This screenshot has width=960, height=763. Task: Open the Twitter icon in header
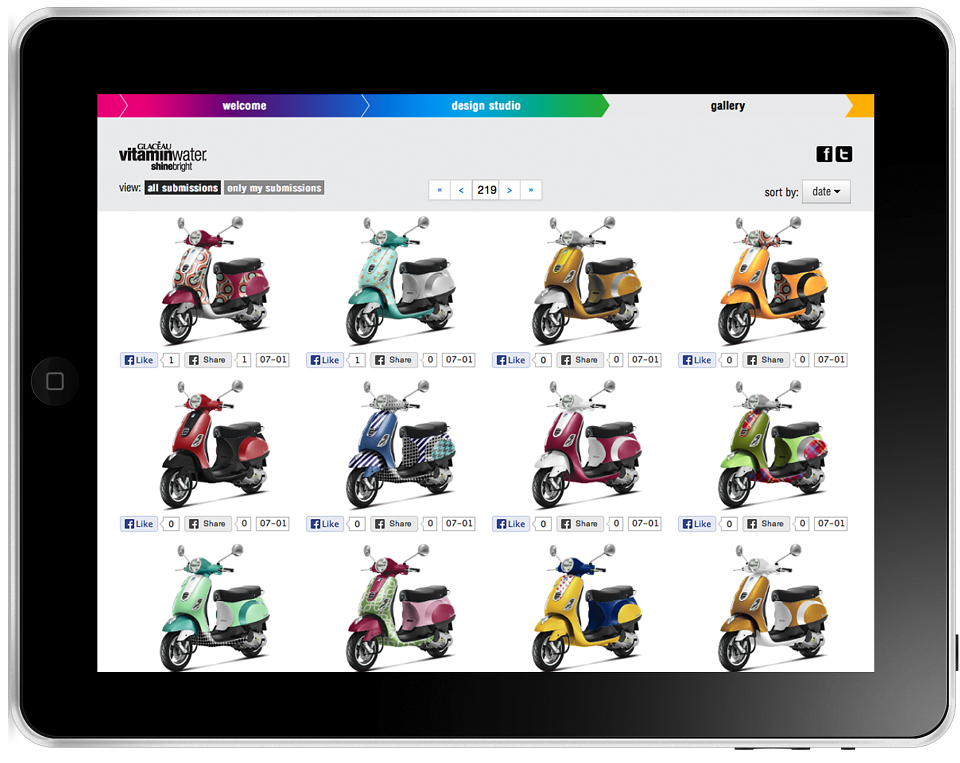[x=844, y=154]
